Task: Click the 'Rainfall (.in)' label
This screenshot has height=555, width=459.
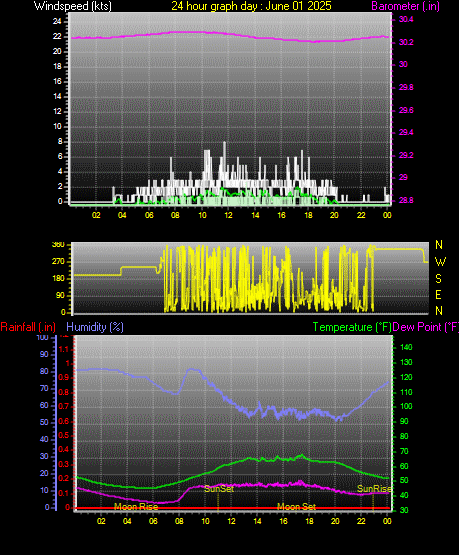Action: click(x=28, y=327)
